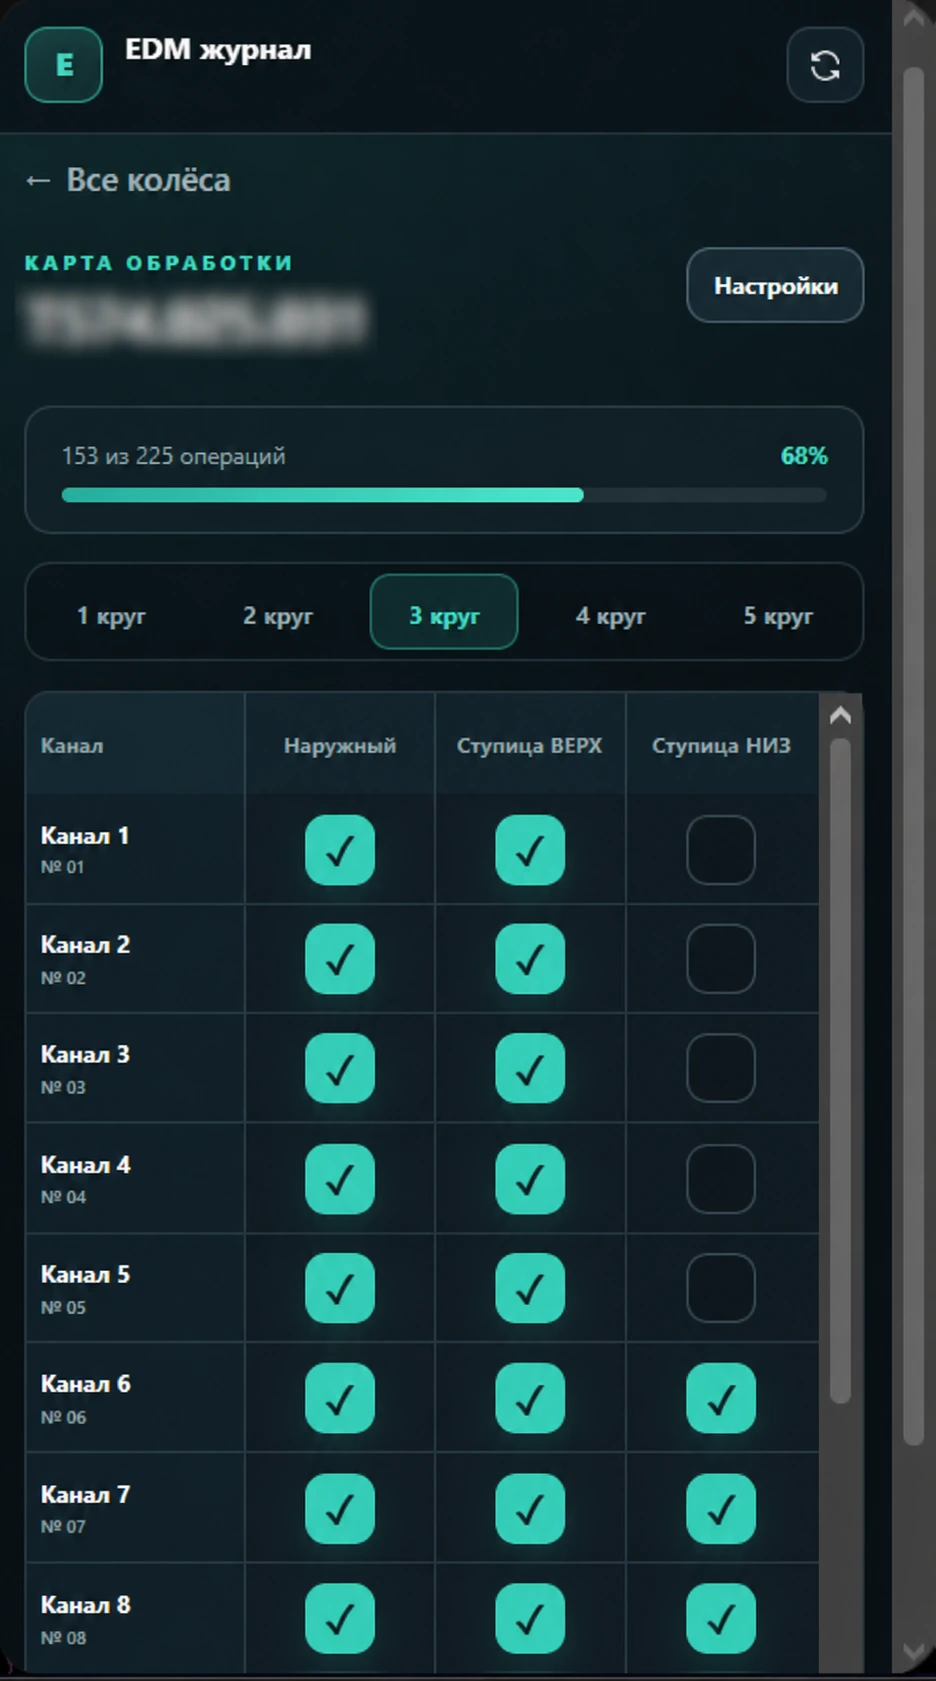Screen dimensions: 936x1681
Task: Uncheck Ступица ВЕРХ for Канал 5
Action: coord(530,1288)
